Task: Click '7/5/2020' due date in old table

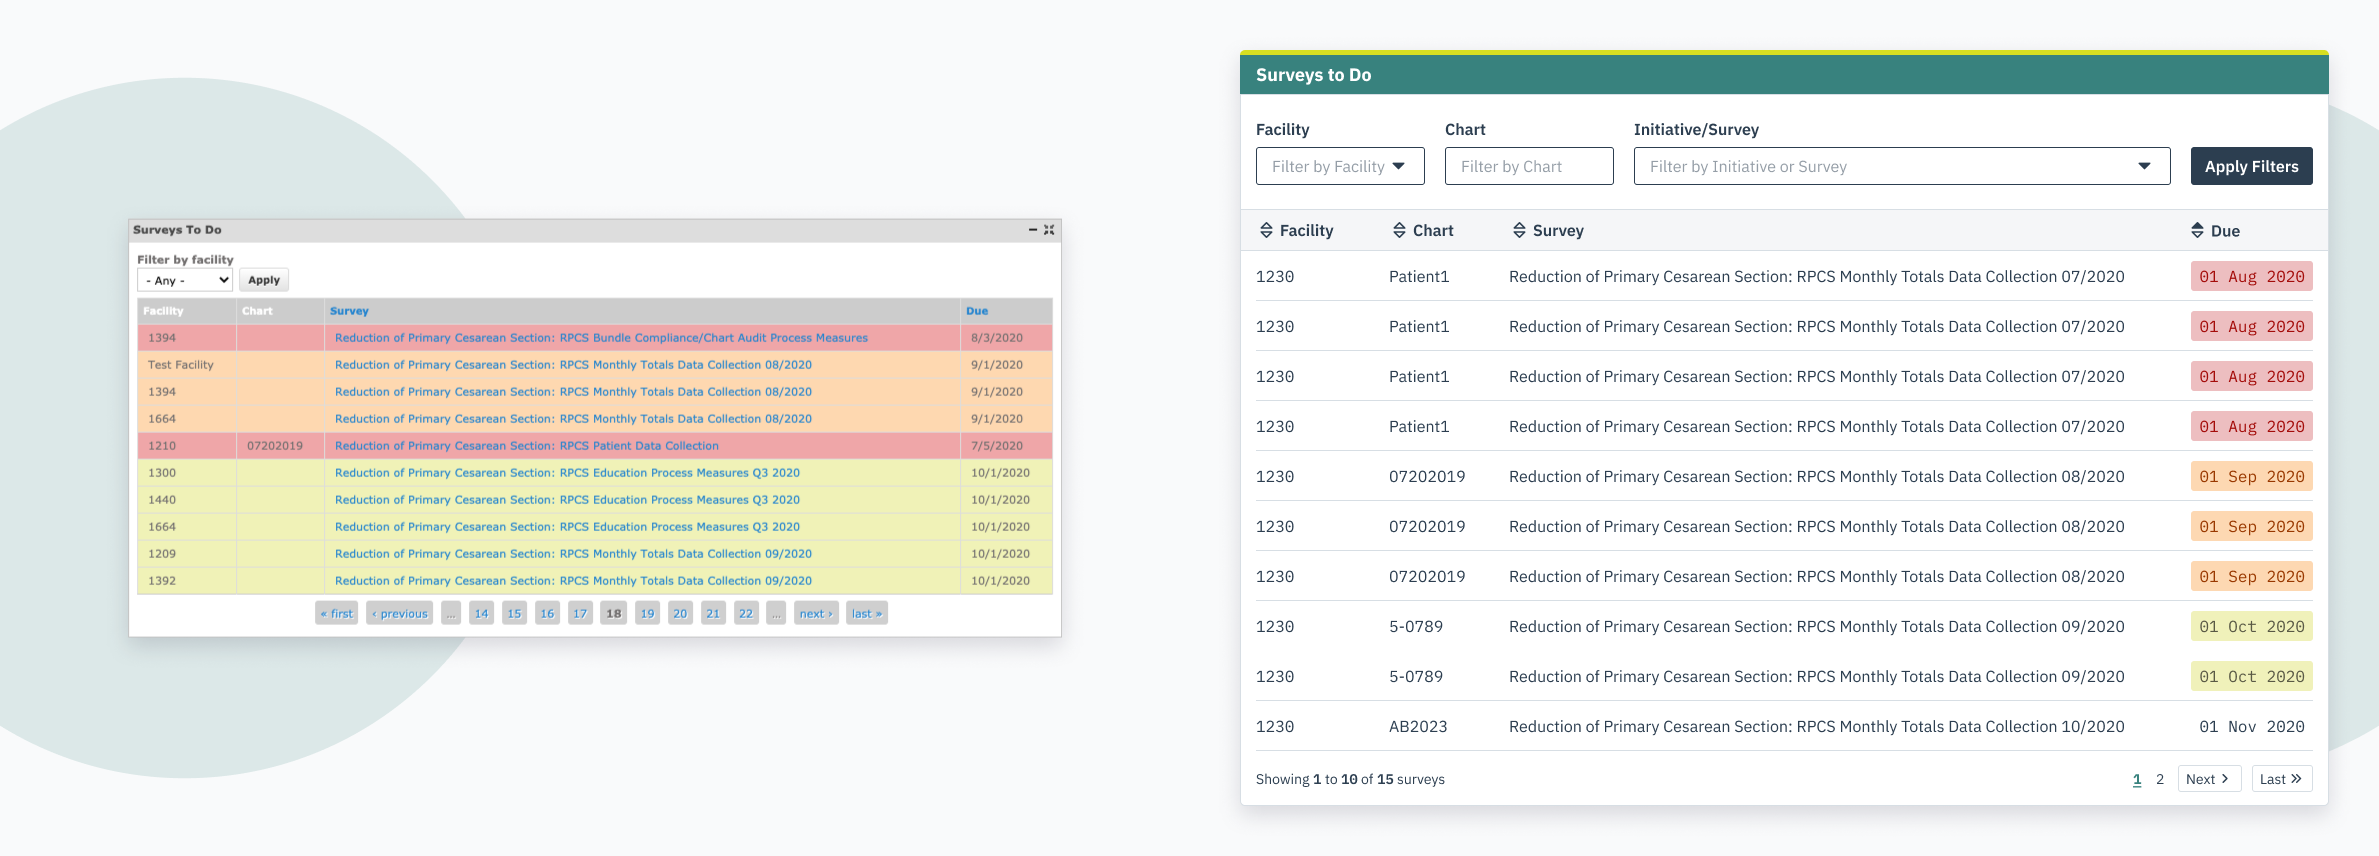Action: [997, 446]
